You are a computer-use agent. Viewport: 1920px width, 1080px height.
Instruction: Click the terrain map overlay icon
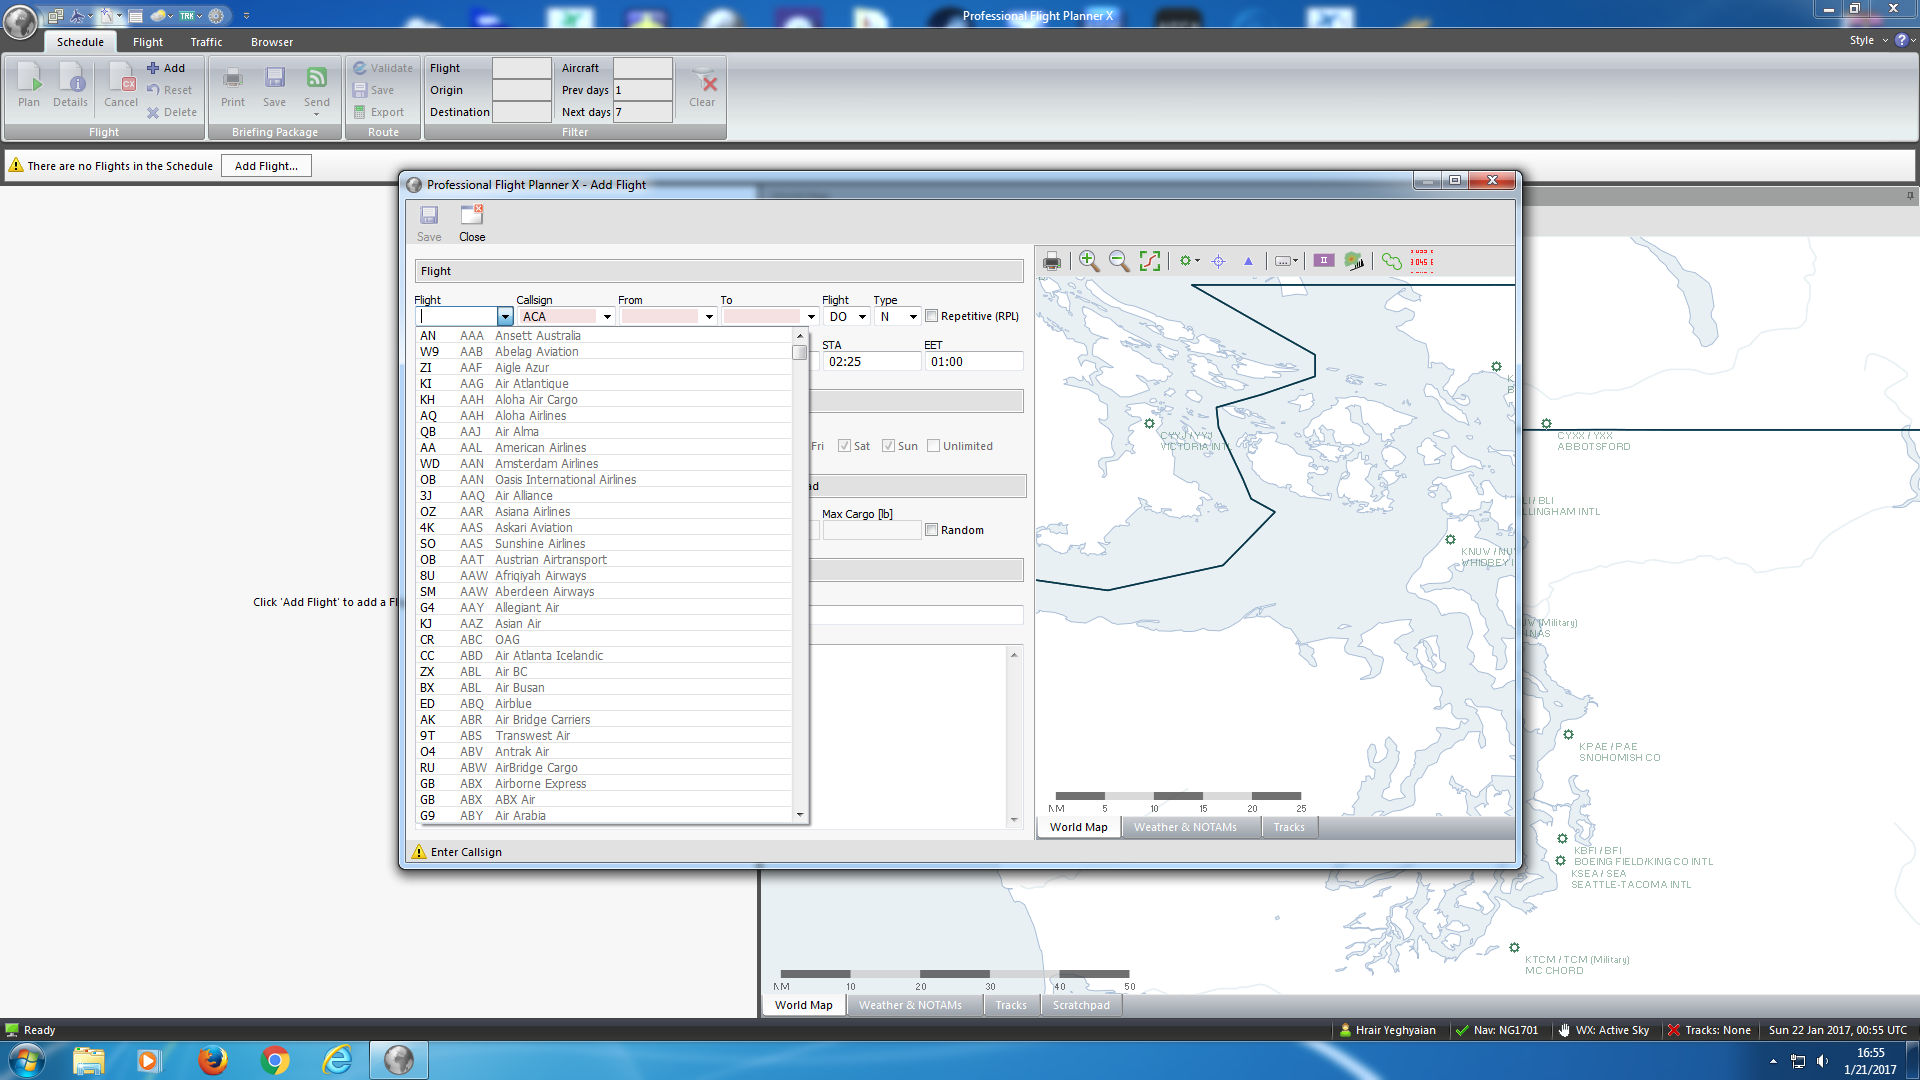tap(1354, 261)
